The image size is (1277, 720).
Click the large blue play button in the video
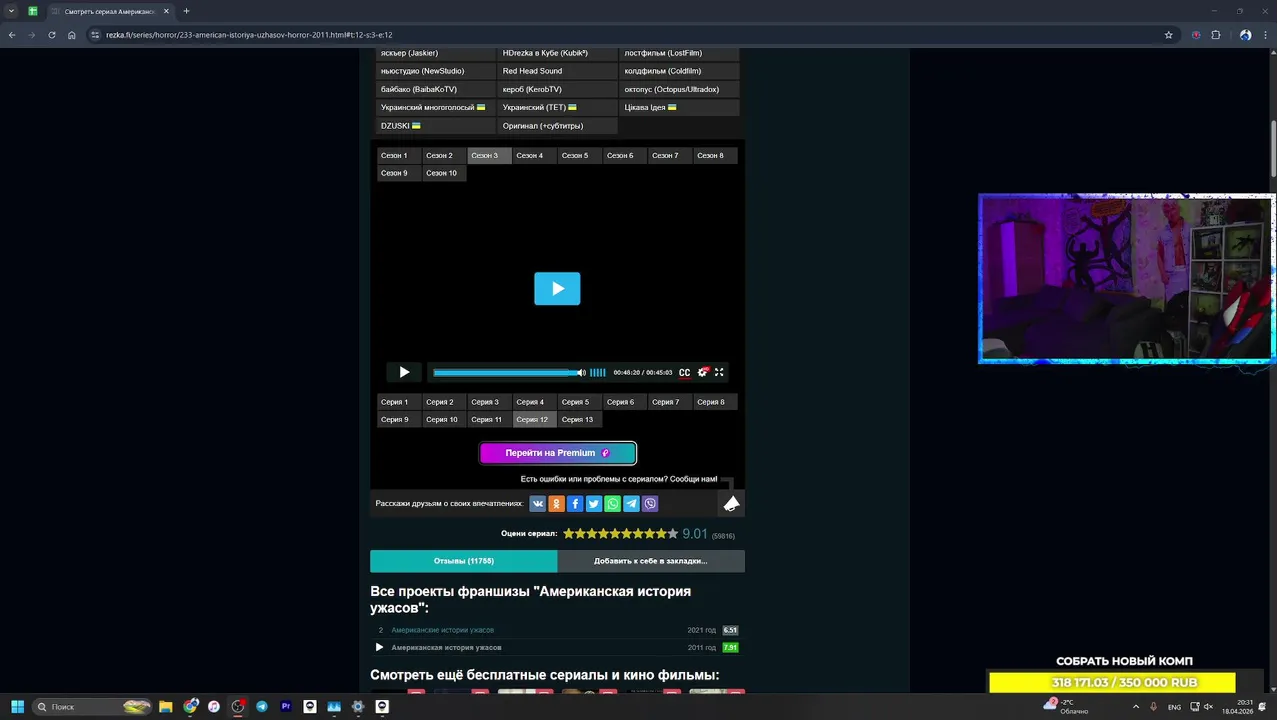click(x=557, y=289)
